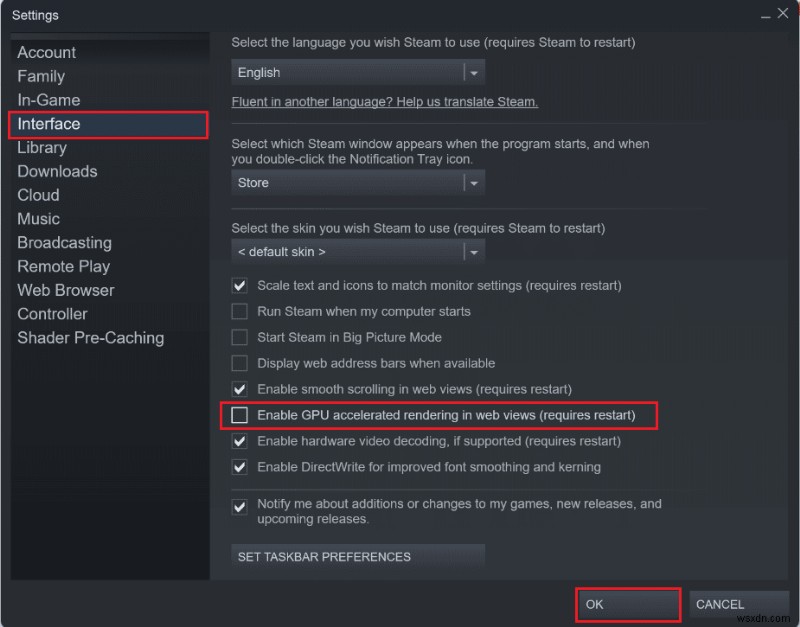Enable Start Steam in Big Picture Mode

pos(240,337)
